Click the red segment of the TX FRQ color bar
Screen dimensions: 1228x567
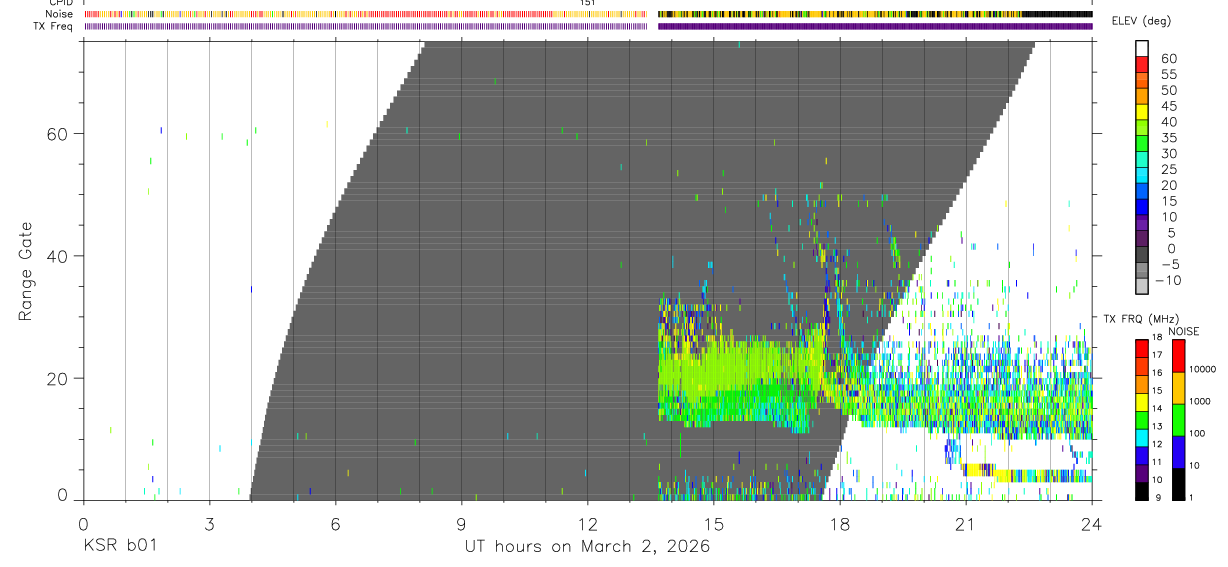pyautogui.click(x=1141, y=348)
